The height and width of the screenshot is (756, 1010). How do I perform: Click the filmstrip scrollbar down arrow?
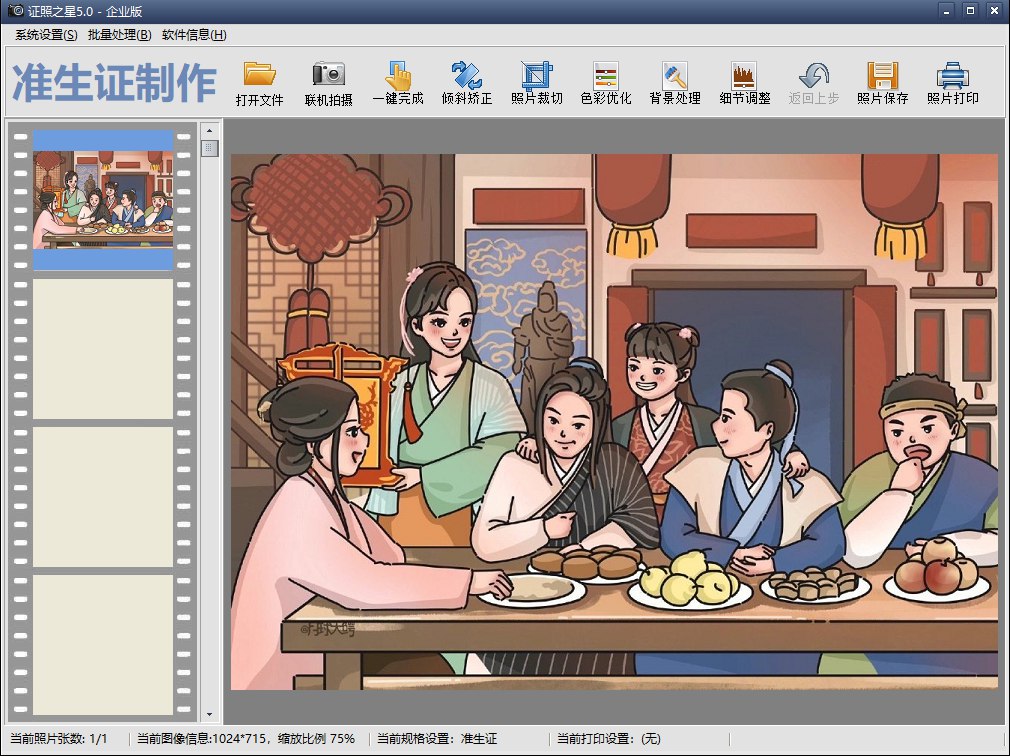click(209, 715)
